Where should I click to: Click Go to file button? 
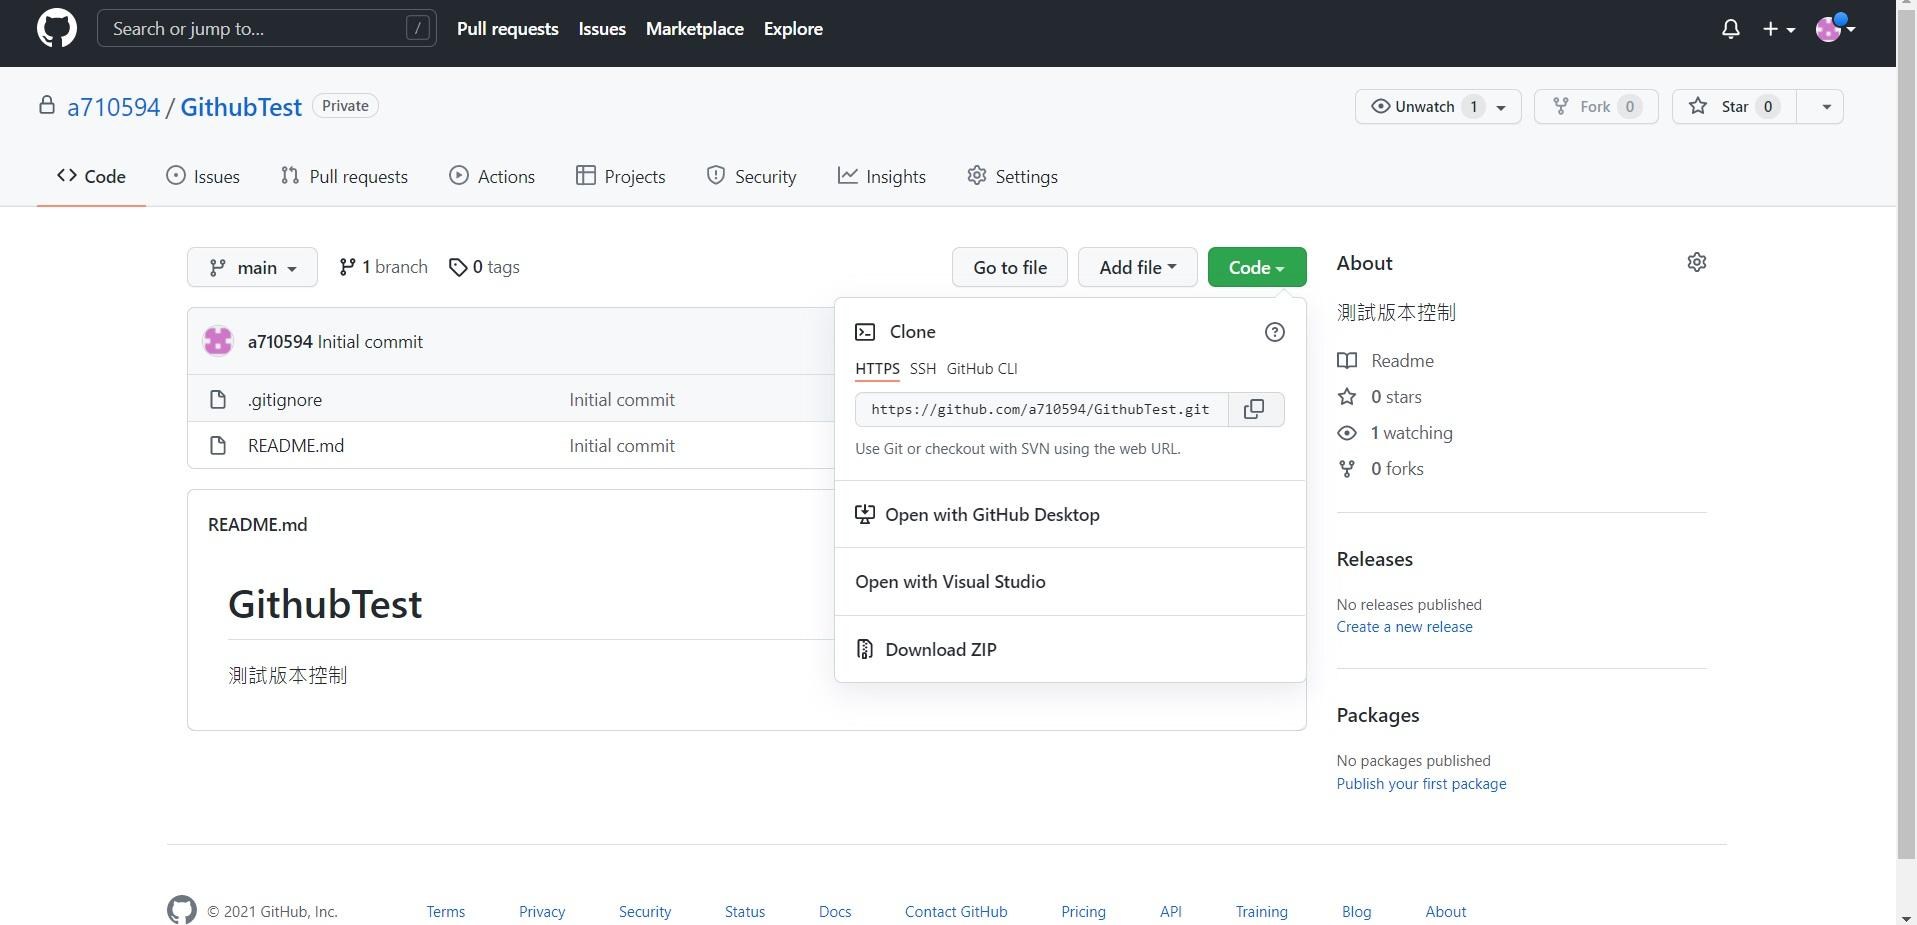(1010, 267)
